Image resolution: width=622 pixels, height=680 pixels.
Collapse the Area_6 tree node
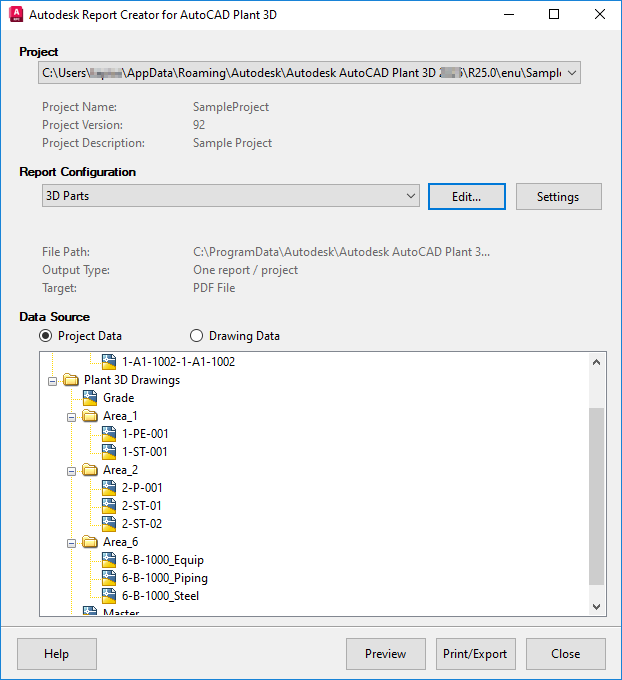click(71, 543)
